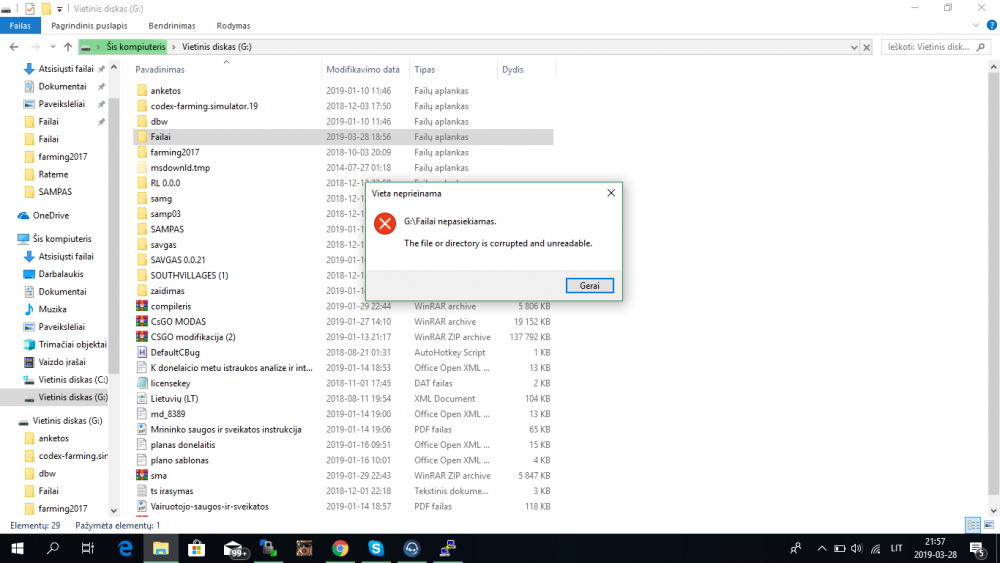Viewport: 1000px width, 563px height.
Task: Open Microsoft Edge from the taskbar
Action: 125,548
